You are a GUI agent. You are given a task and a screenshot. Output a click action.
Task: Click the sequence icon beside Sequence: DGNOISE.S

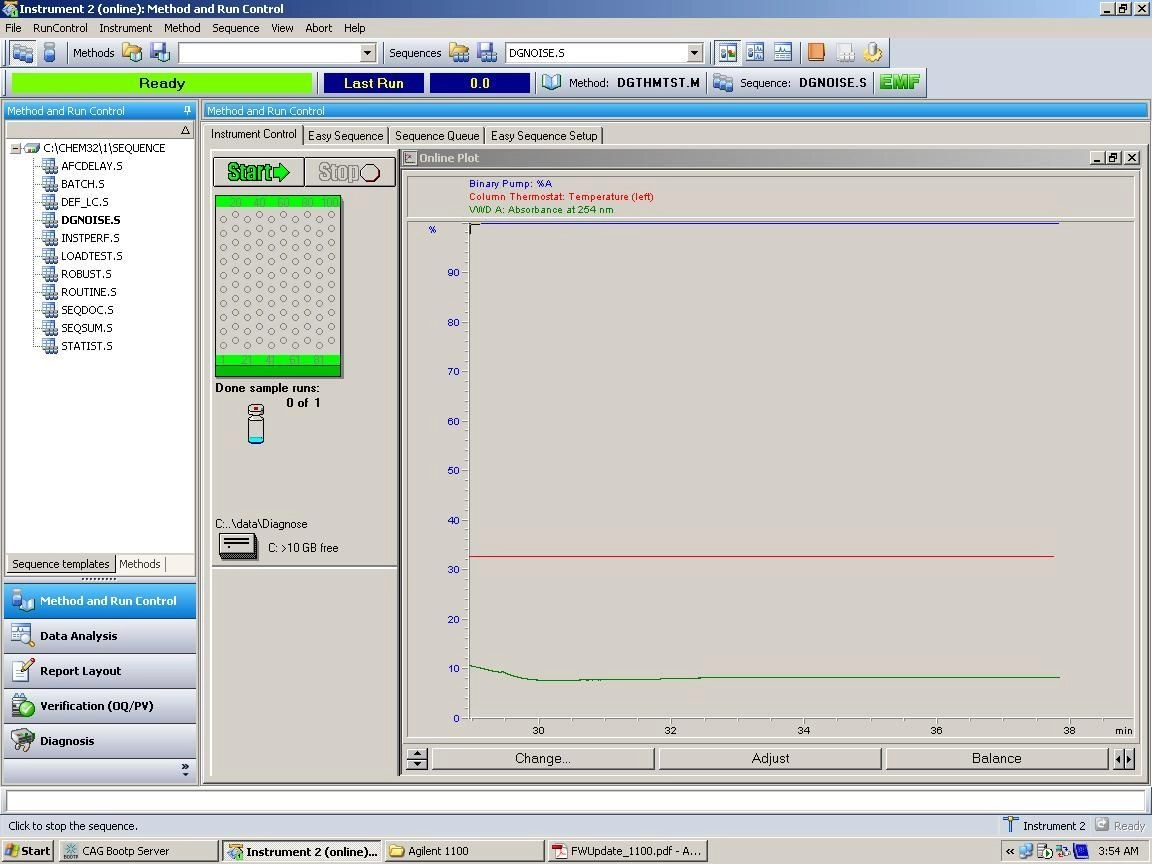pos(723,83)
